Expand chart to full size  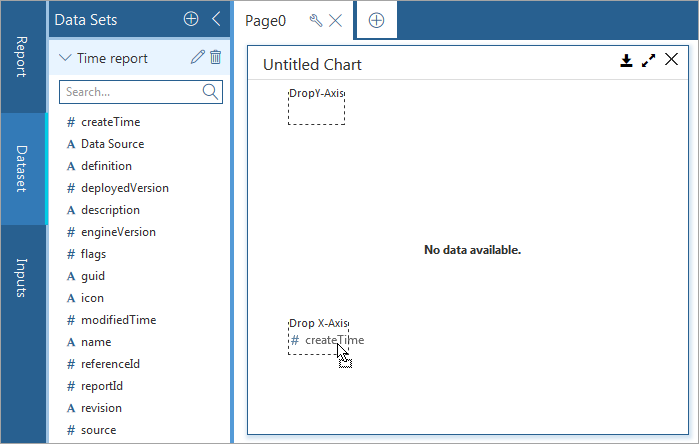pyautogui.click(x=648, y=61)
